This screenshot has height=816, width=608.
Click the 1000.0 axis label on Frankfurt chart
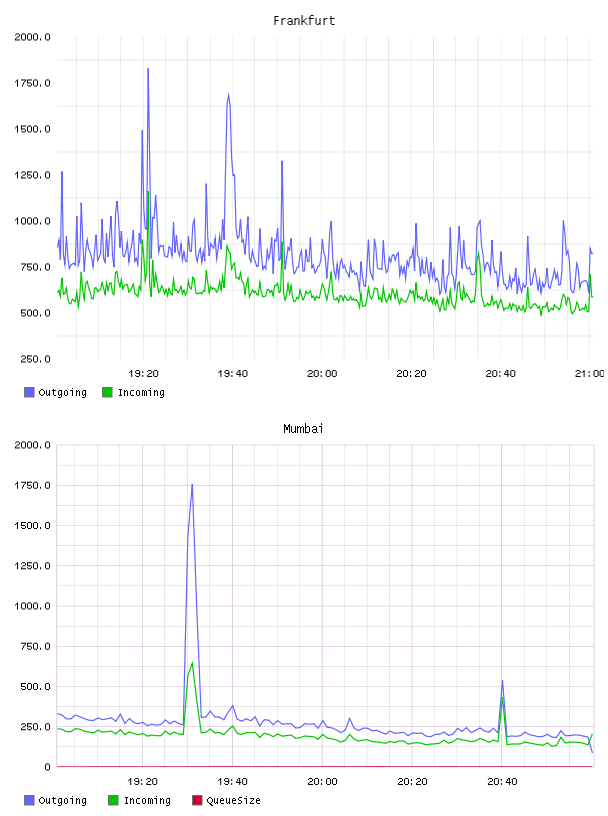click(32, 221)
